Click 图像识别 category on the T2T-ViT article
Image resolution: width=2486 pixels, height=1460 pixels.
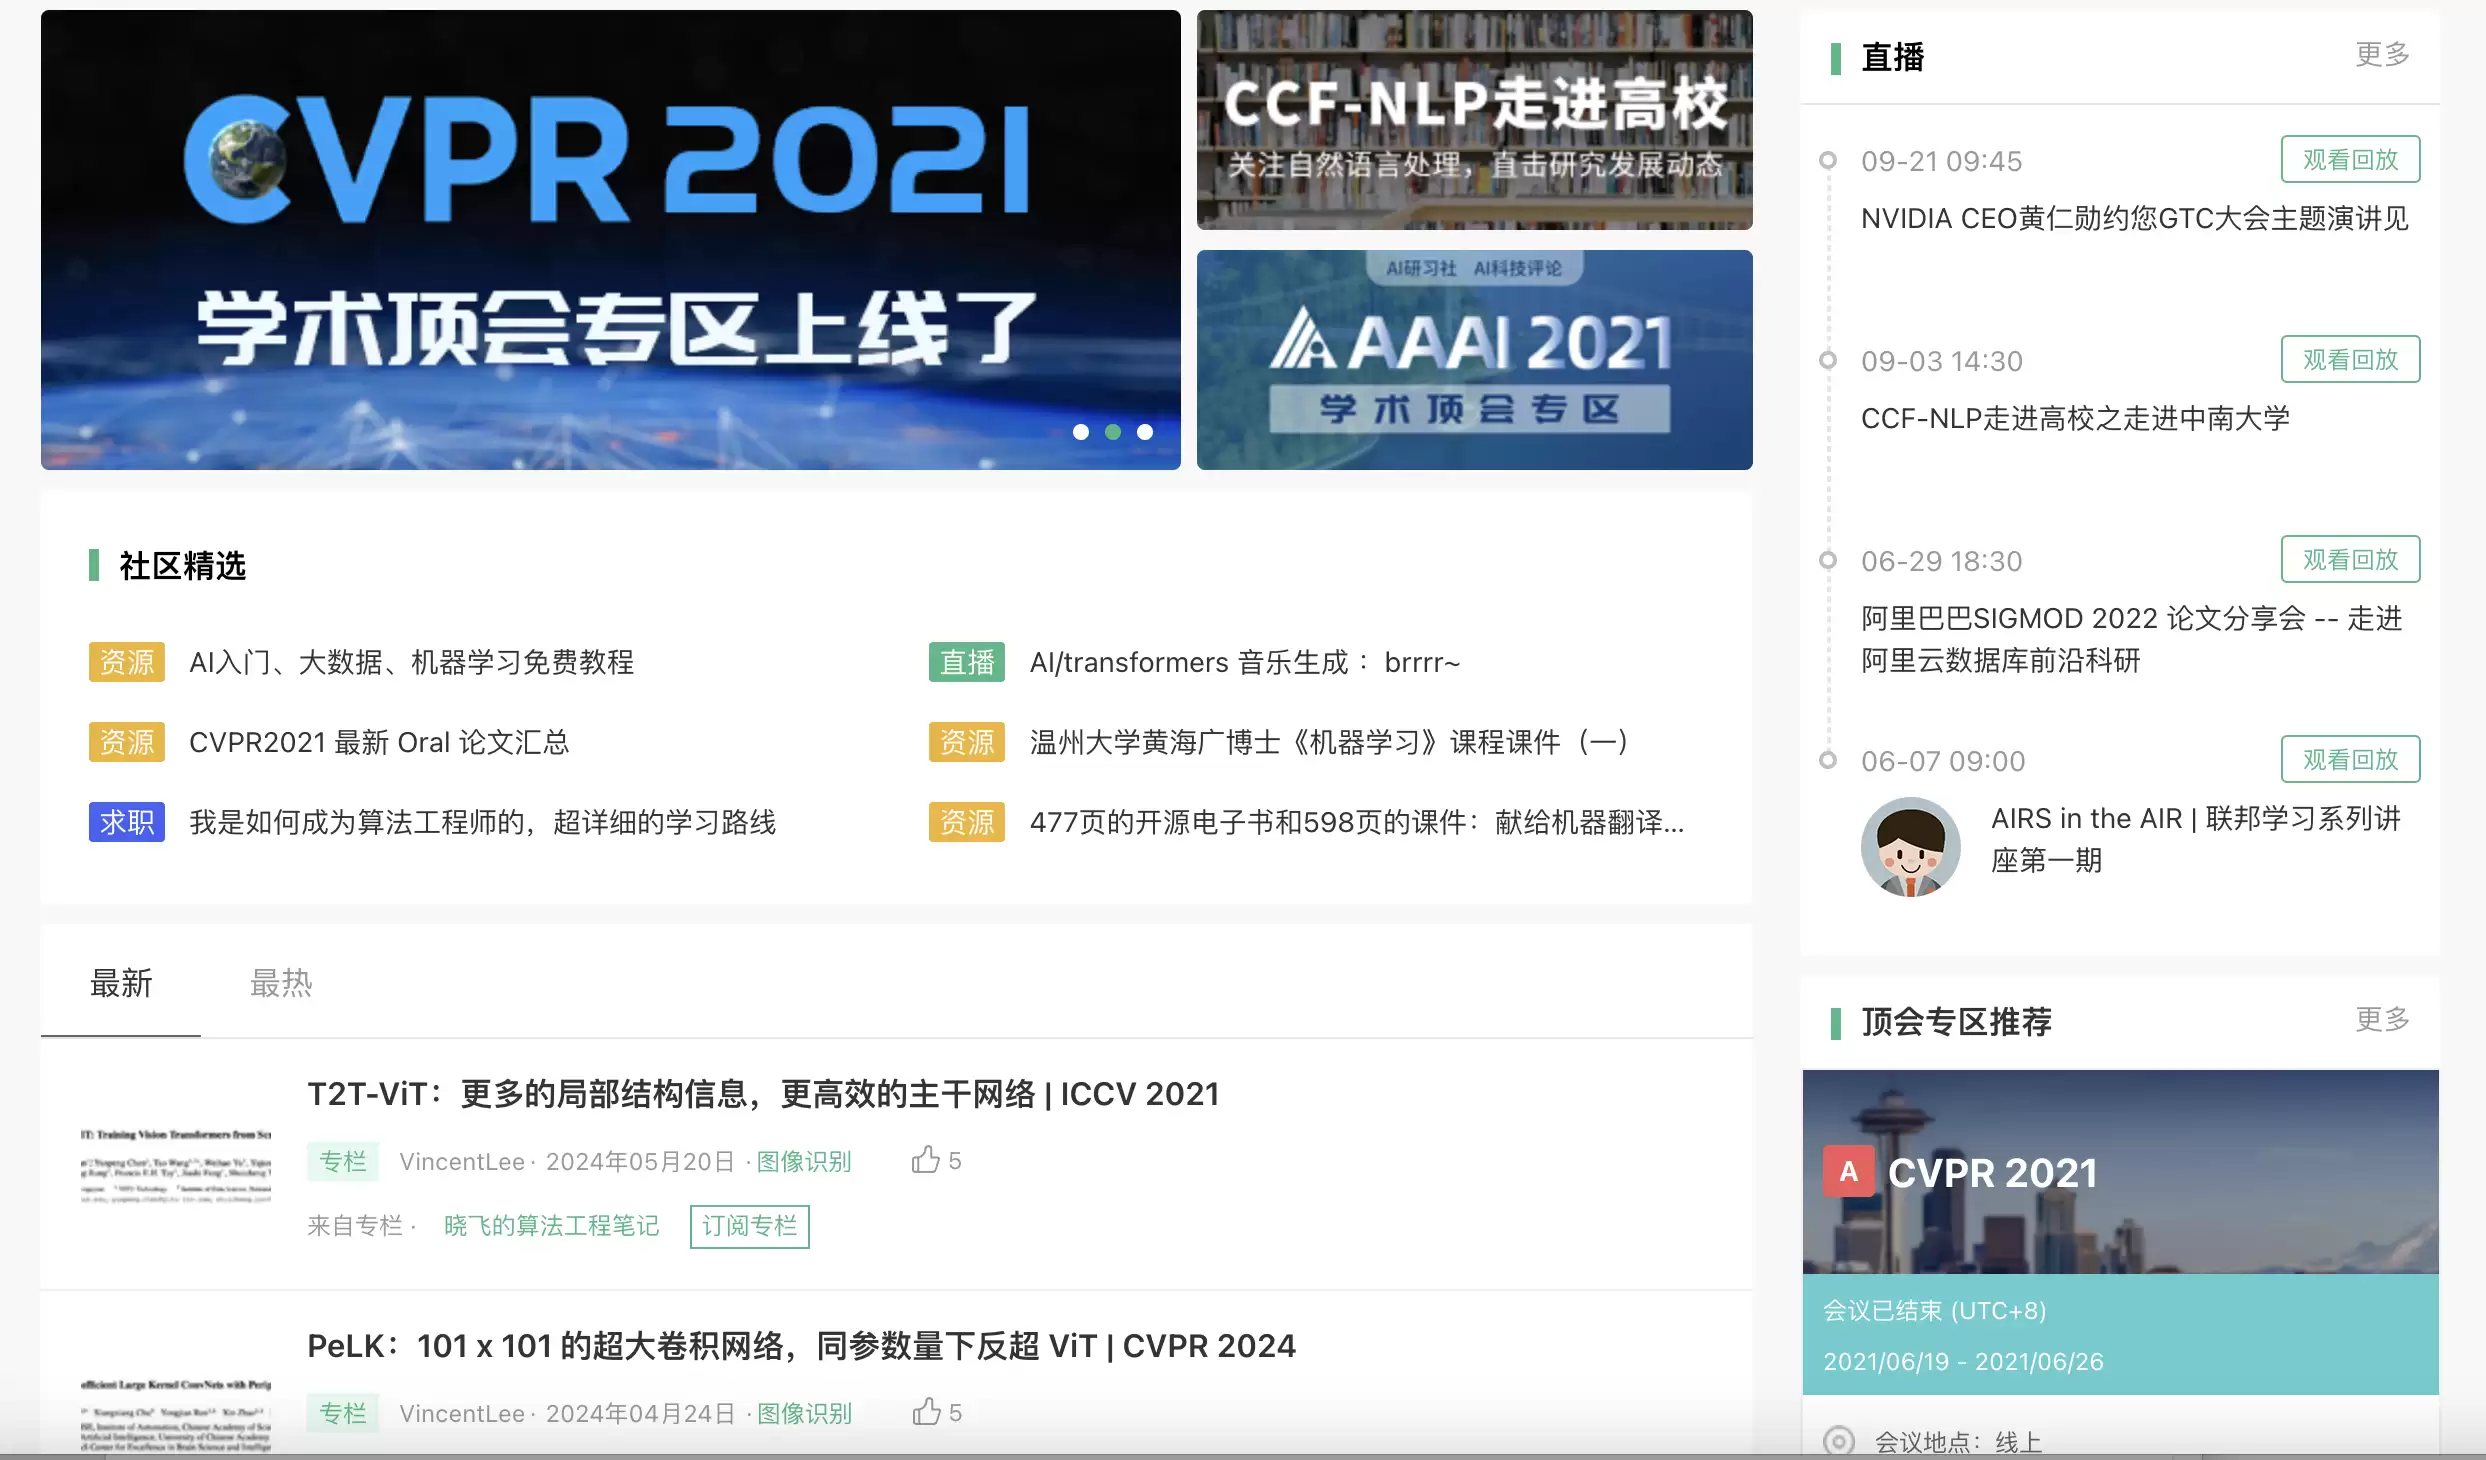click(804, 1161)
